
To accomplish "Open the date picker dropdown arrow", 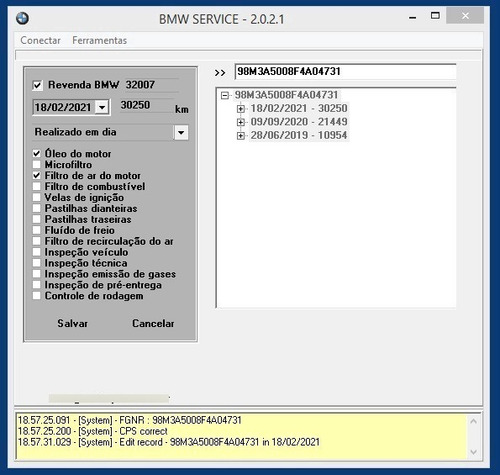I will [102, 107].
